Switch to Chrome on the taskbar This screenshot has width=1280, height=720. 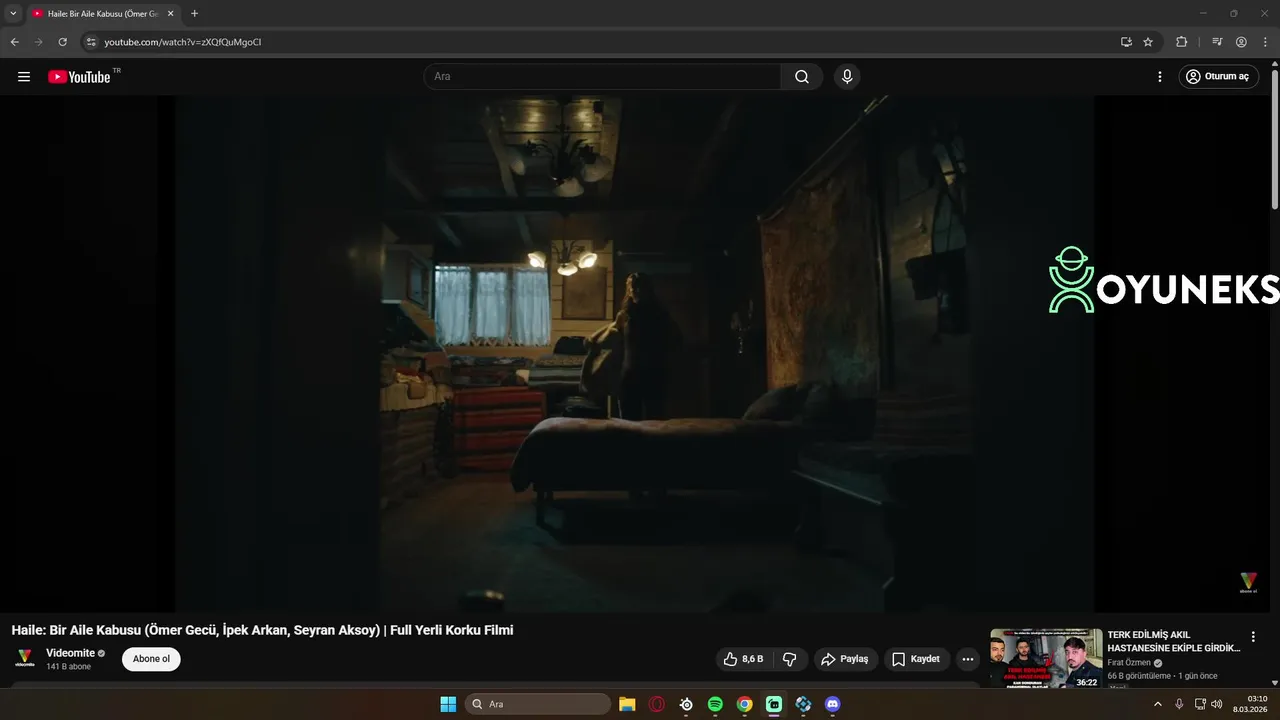pos(744,704)
